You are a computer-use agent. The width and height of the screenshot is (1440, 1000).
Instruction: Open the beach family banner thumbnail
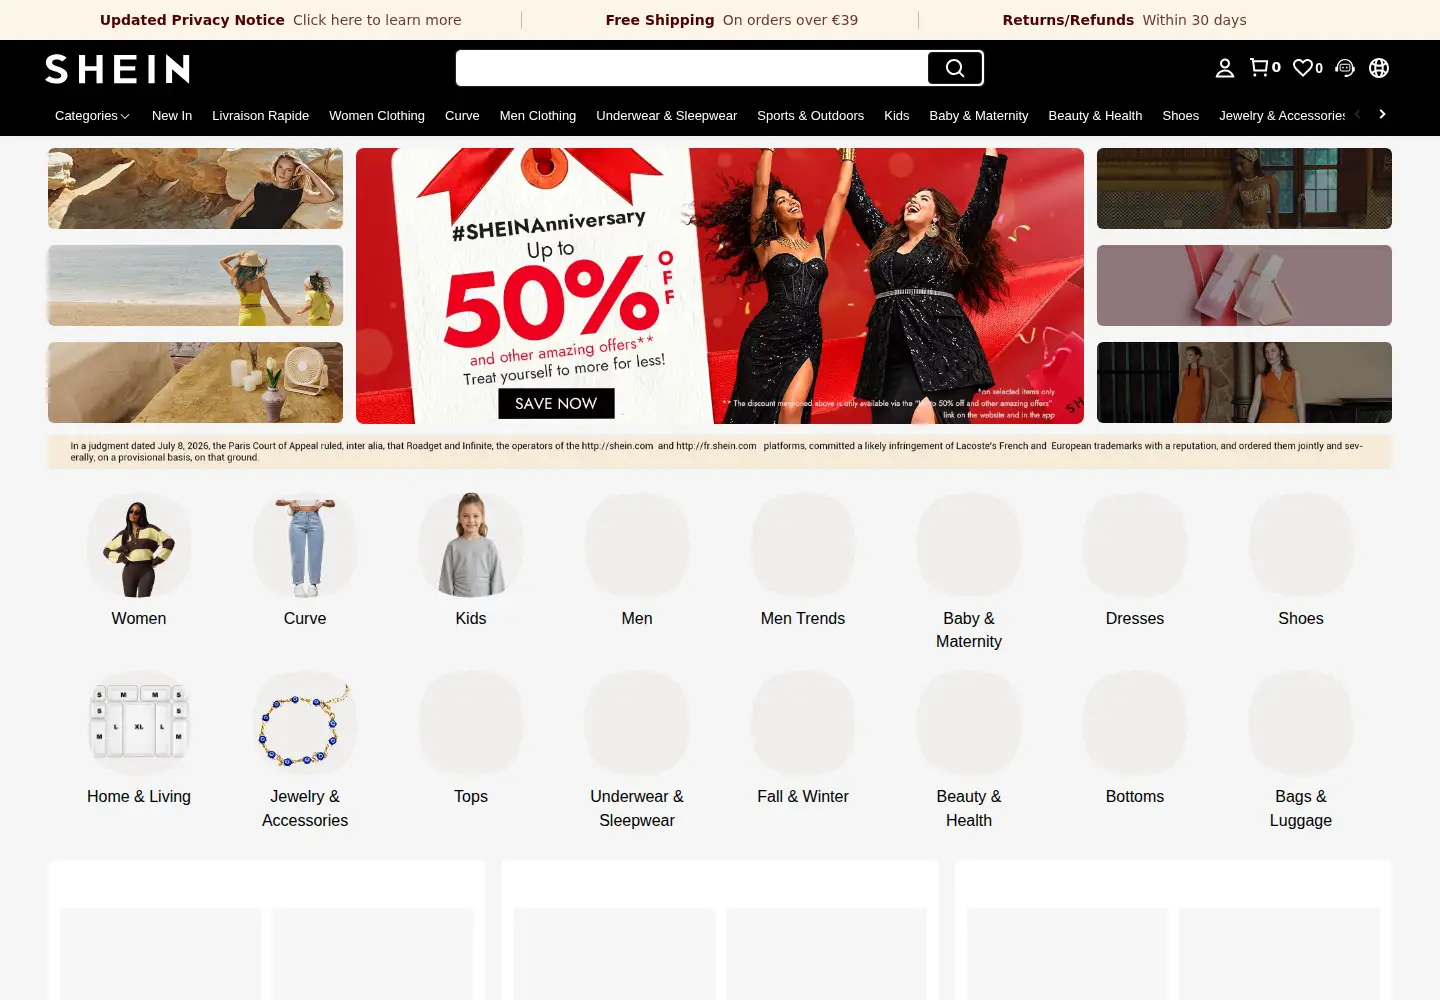tap(195, 286)
